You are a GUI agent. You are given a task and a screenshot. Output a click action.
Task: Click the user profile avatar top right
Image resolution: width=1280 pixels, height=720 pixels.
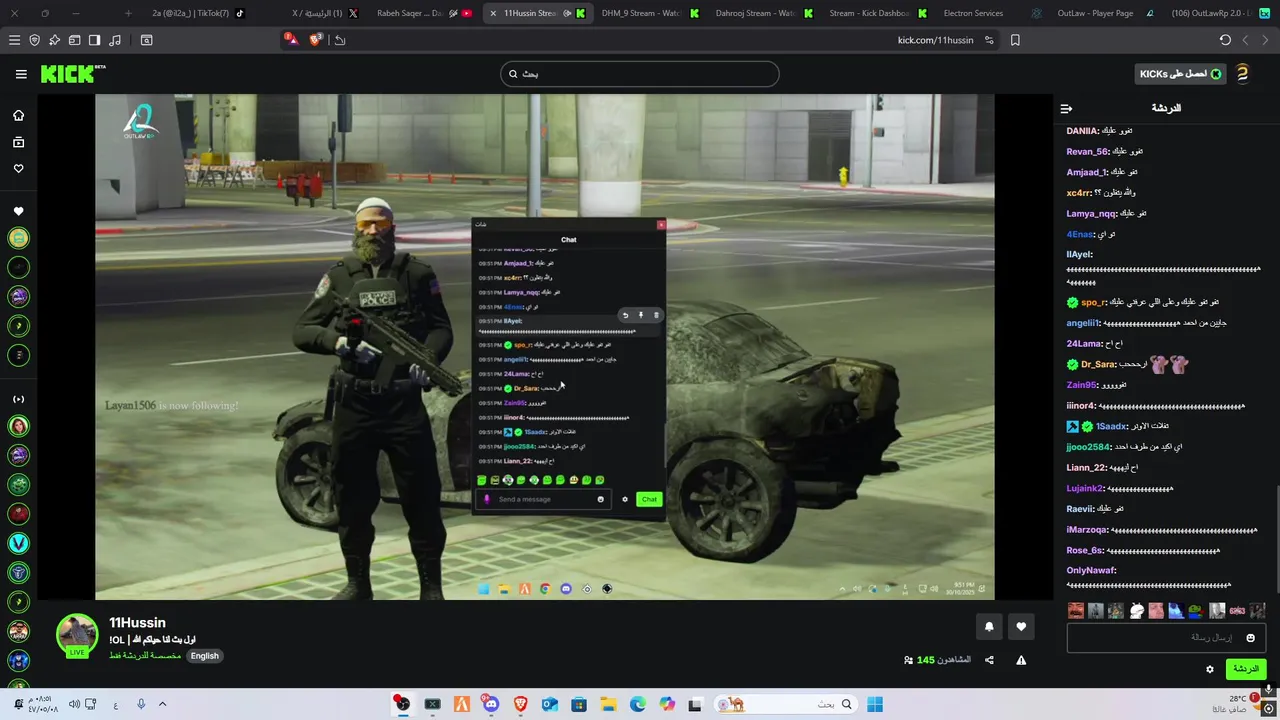[x=1242, y=74]
